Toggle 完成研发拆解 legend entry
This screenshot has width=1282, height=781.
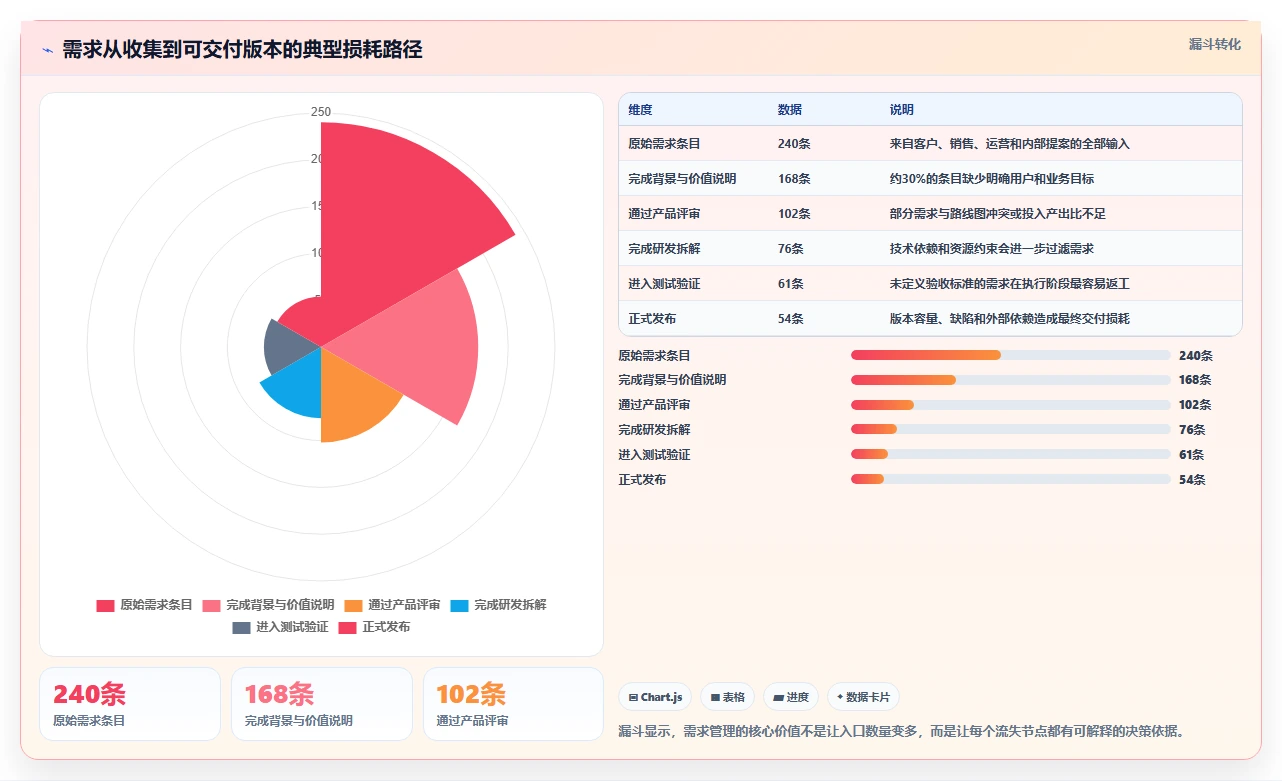(x=499, y=605)
